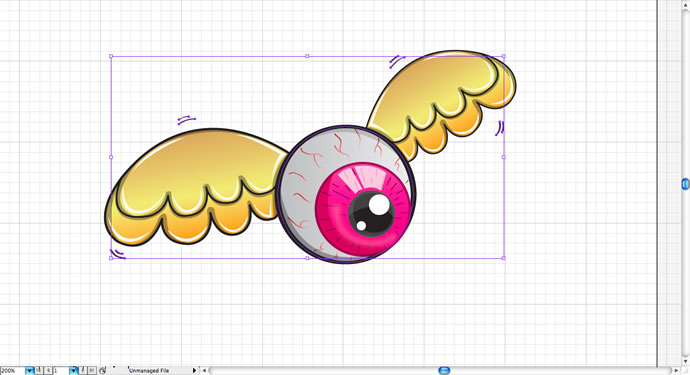Open the artboard navigation dropdown arrow
Image resolution: width=690 pixels, height=375 pixels.
(73, 371)
